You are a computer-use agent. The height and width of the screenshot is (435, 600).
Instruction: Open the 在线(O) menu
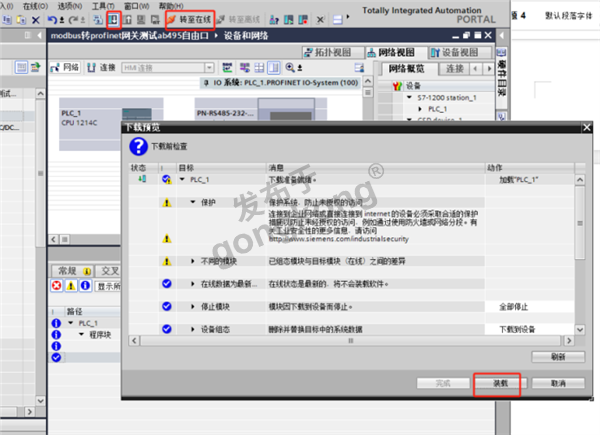click(36, 6)
